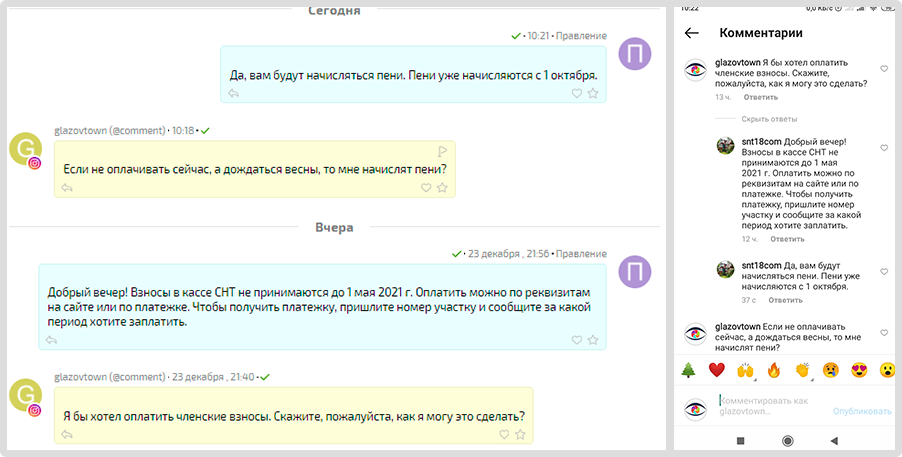The width and height of the screenshot is (902, 457).
Task: Open glazovtown avatar beside the 21:40 message
Action: (x=26, y=395)
